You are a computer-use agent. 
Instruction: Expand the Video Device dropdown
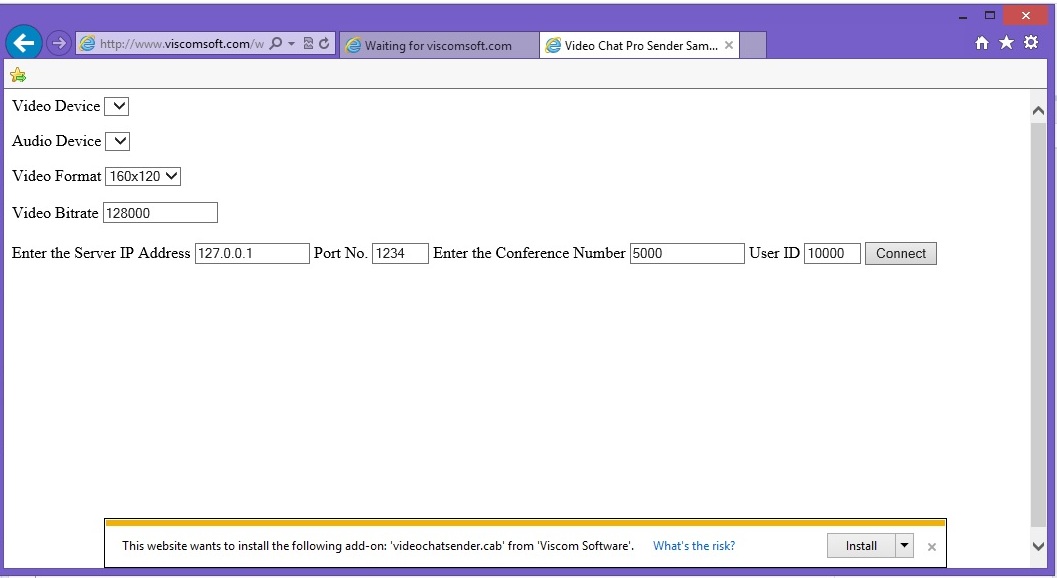coord(117,106)
